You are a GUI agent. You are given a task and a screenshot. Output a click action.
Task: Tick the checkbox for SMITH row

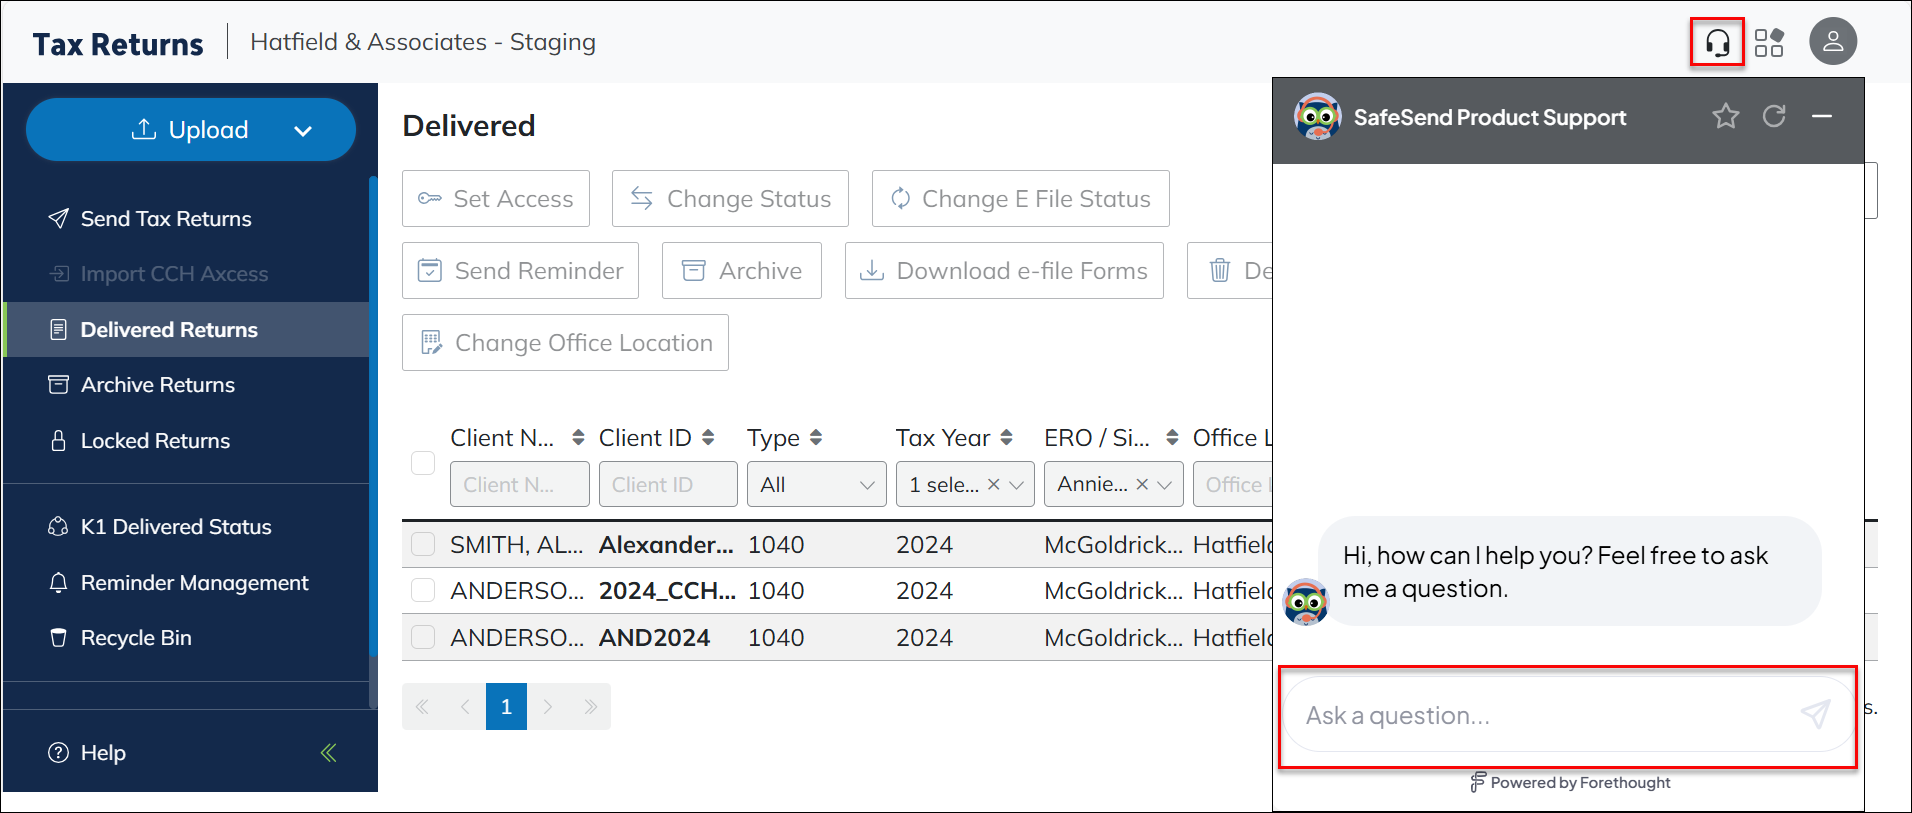coord(423,545)
